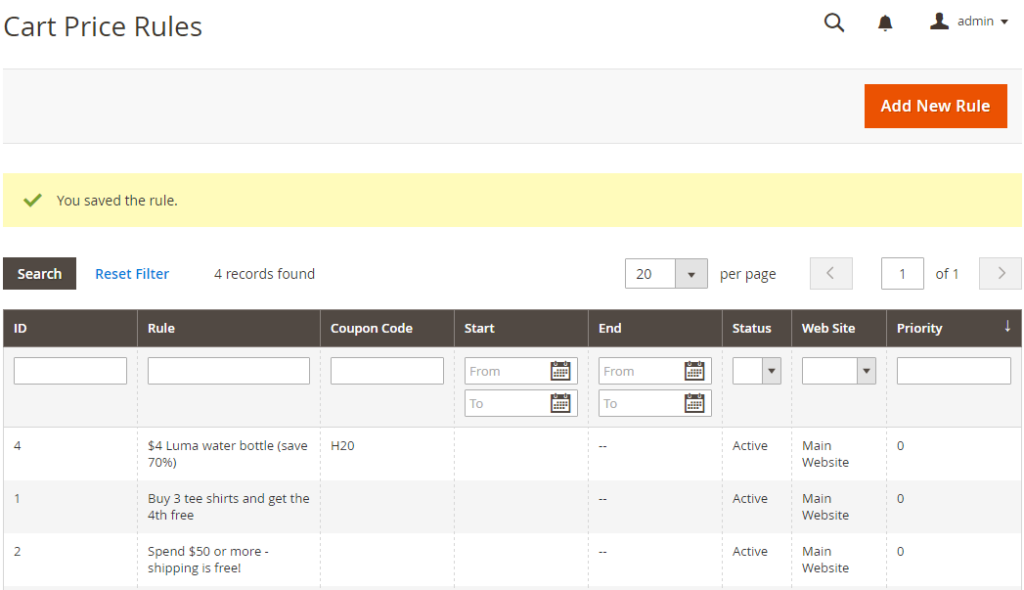
Task: Click Main Website in rule 1 row
Action: [825, 506]
